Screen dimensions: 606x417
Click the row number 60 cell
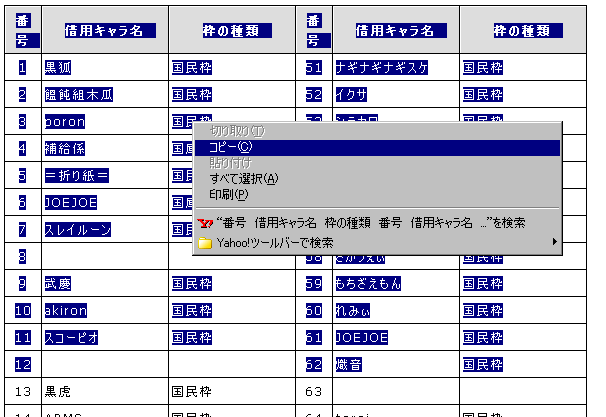[x=314, y=311]
